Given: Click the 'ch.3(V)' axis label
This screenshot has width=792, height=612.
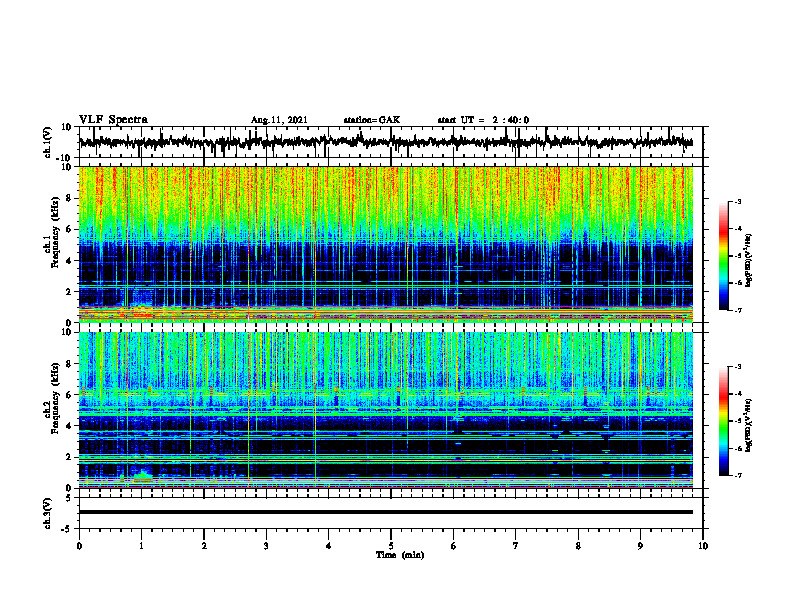Looking at the screenshot, I should (x=48, y=513).
